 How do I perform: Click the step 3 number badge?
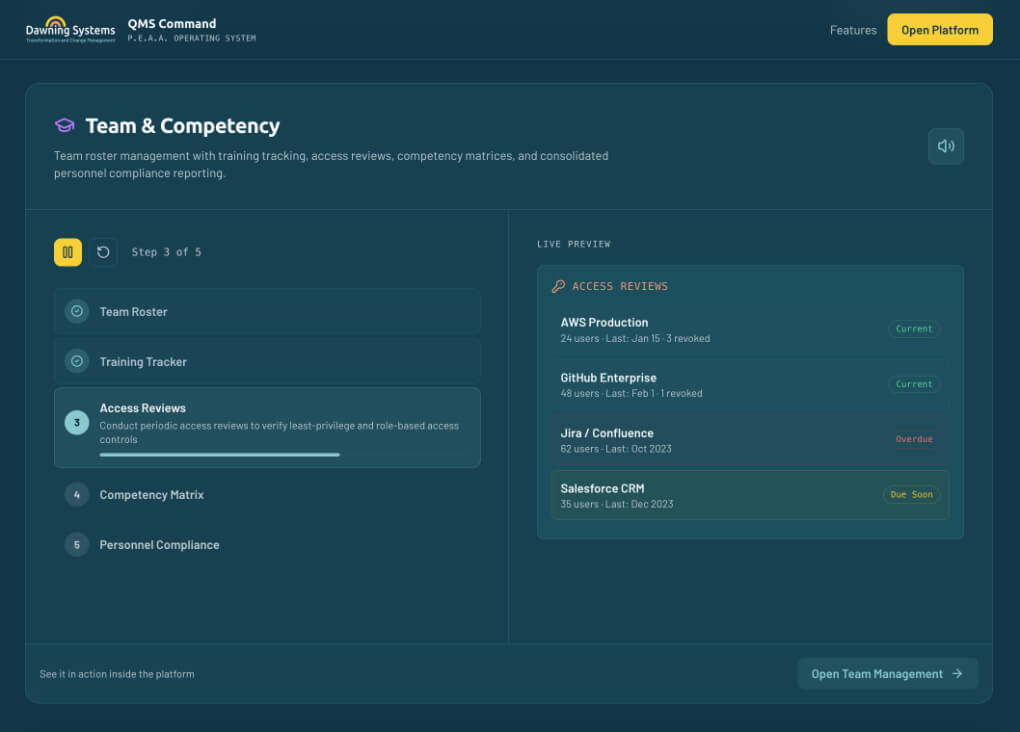(77, 422)
